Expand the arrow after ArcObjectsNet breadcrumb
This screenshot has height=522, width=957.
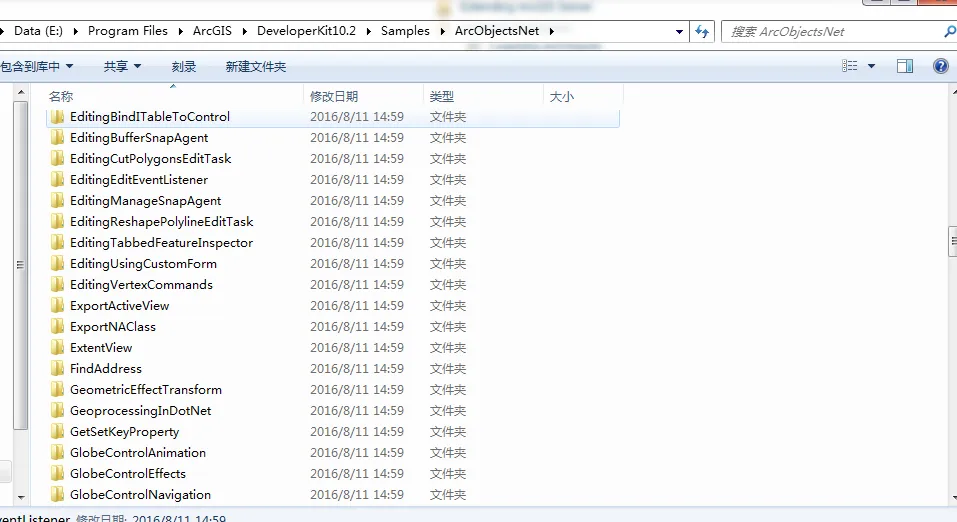[552, 31]
